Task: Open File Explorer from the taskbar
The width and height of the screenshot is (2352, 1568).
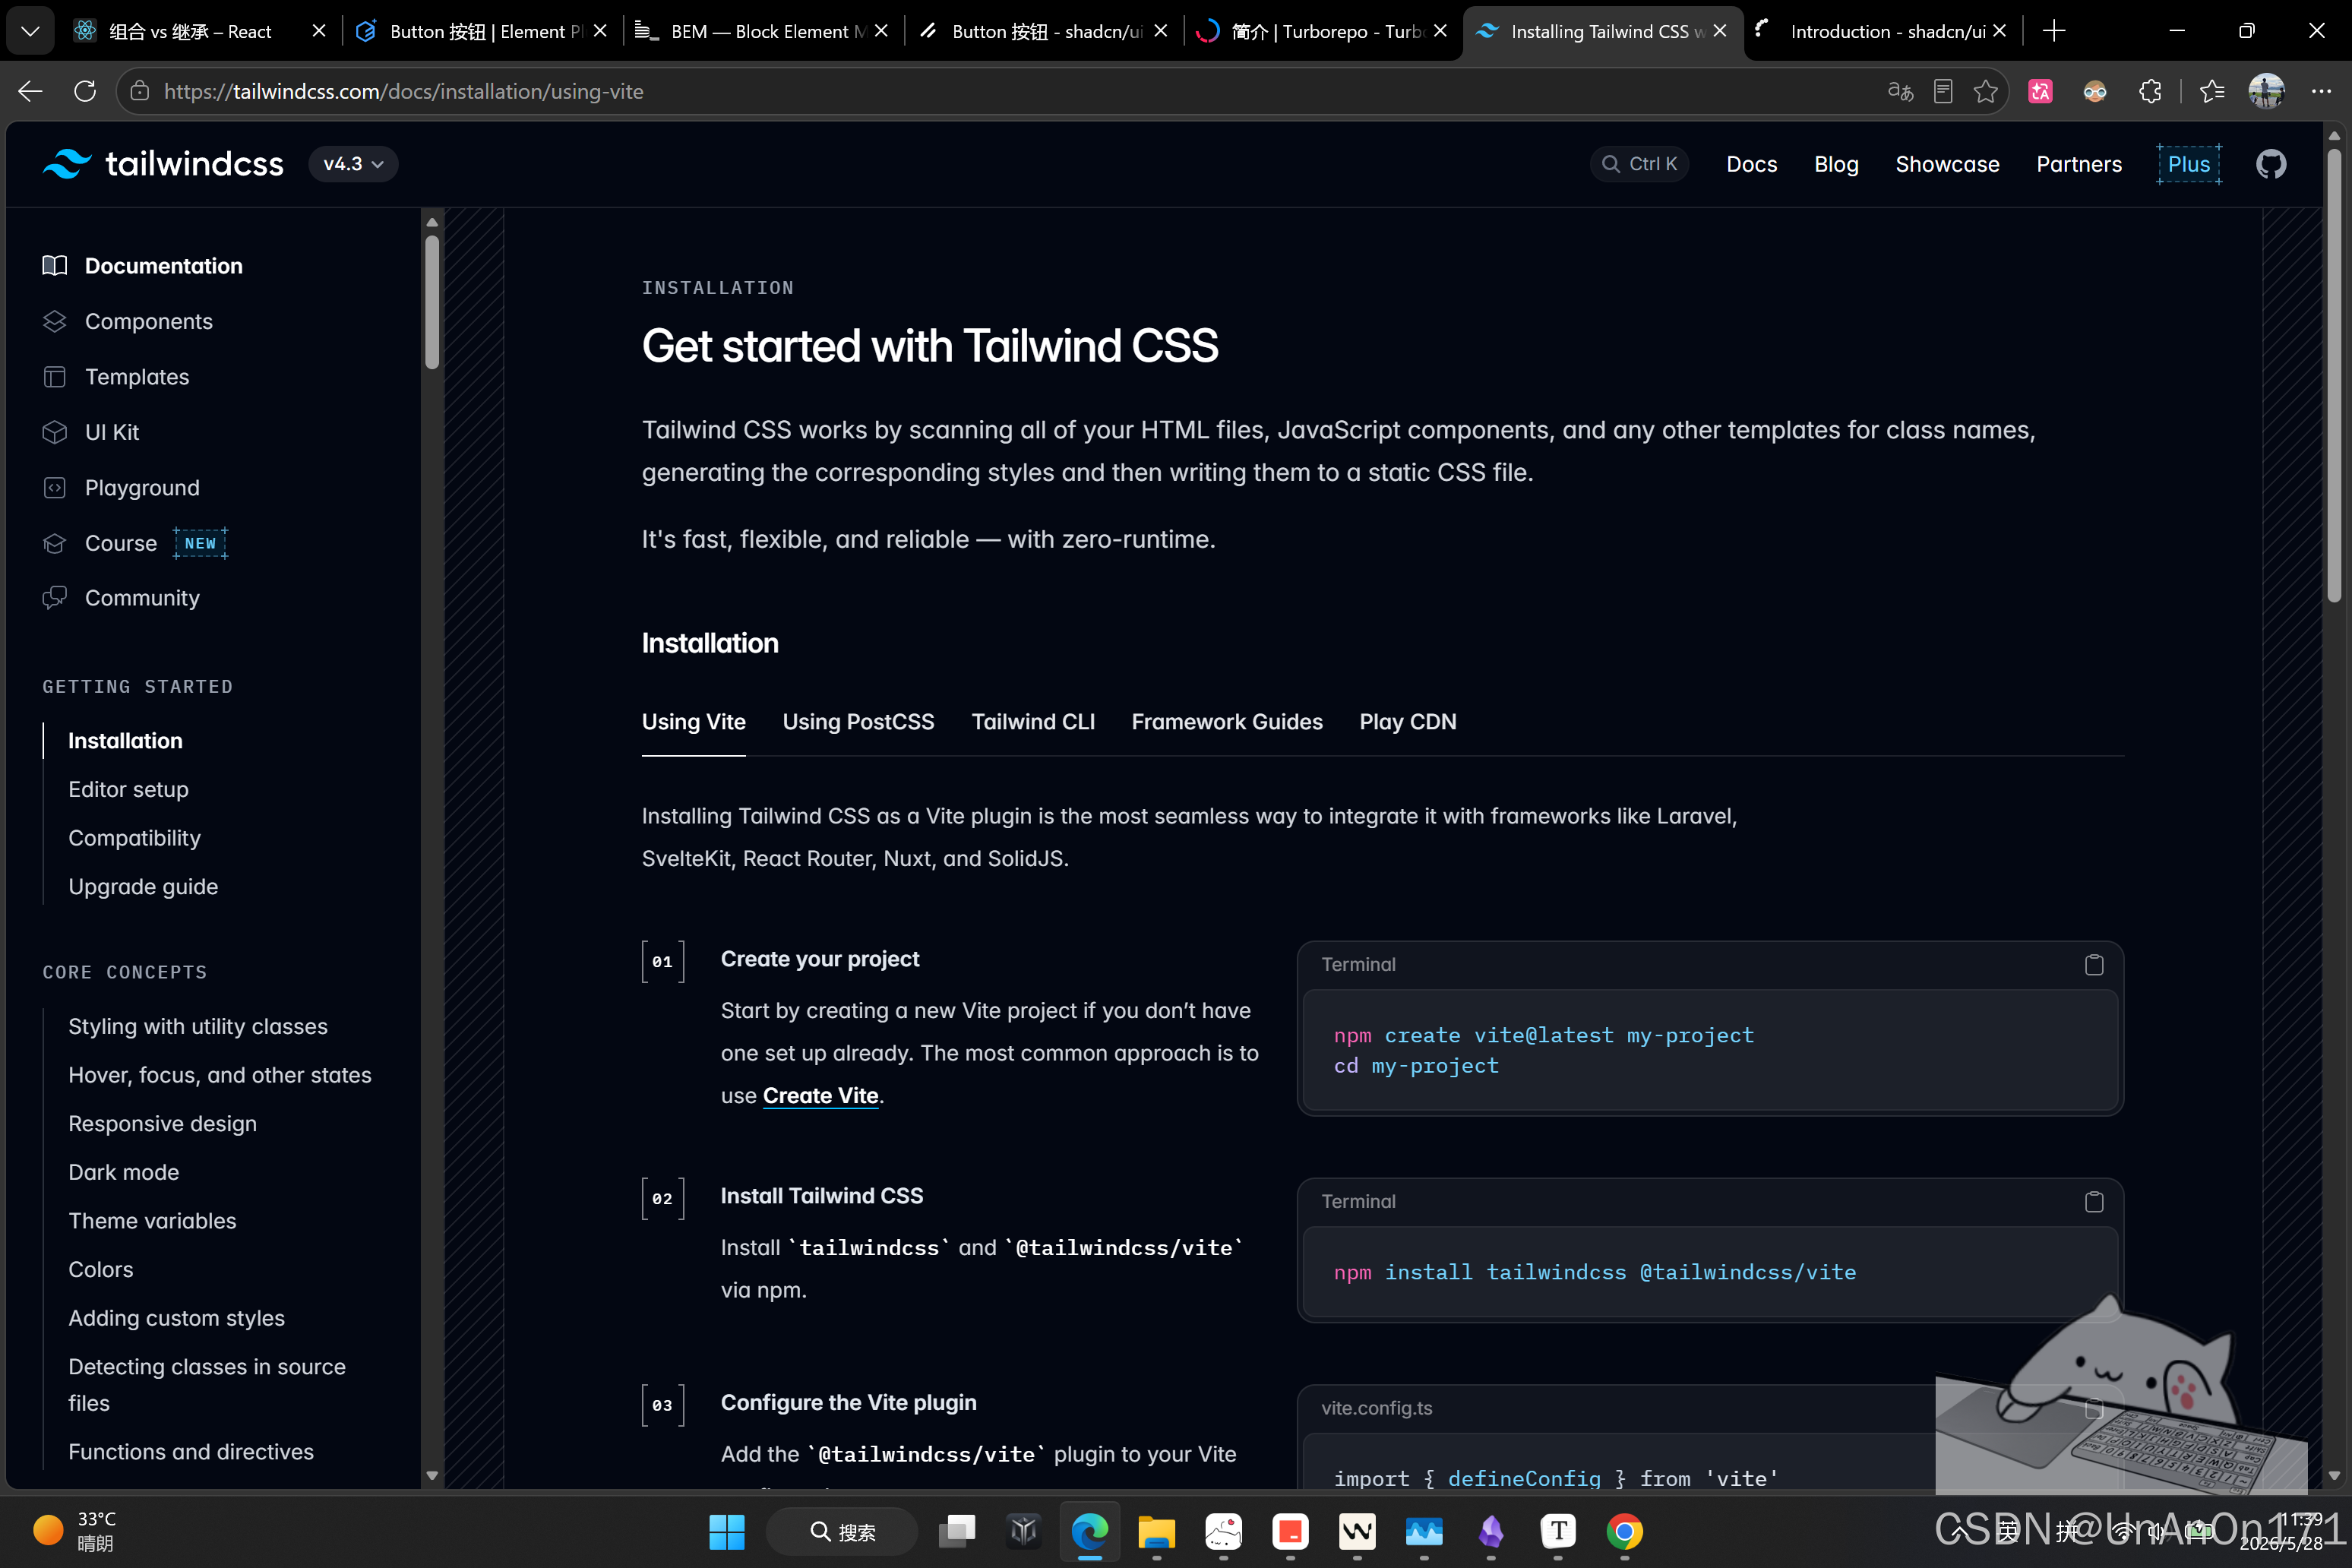Action: [1156, 1531]
